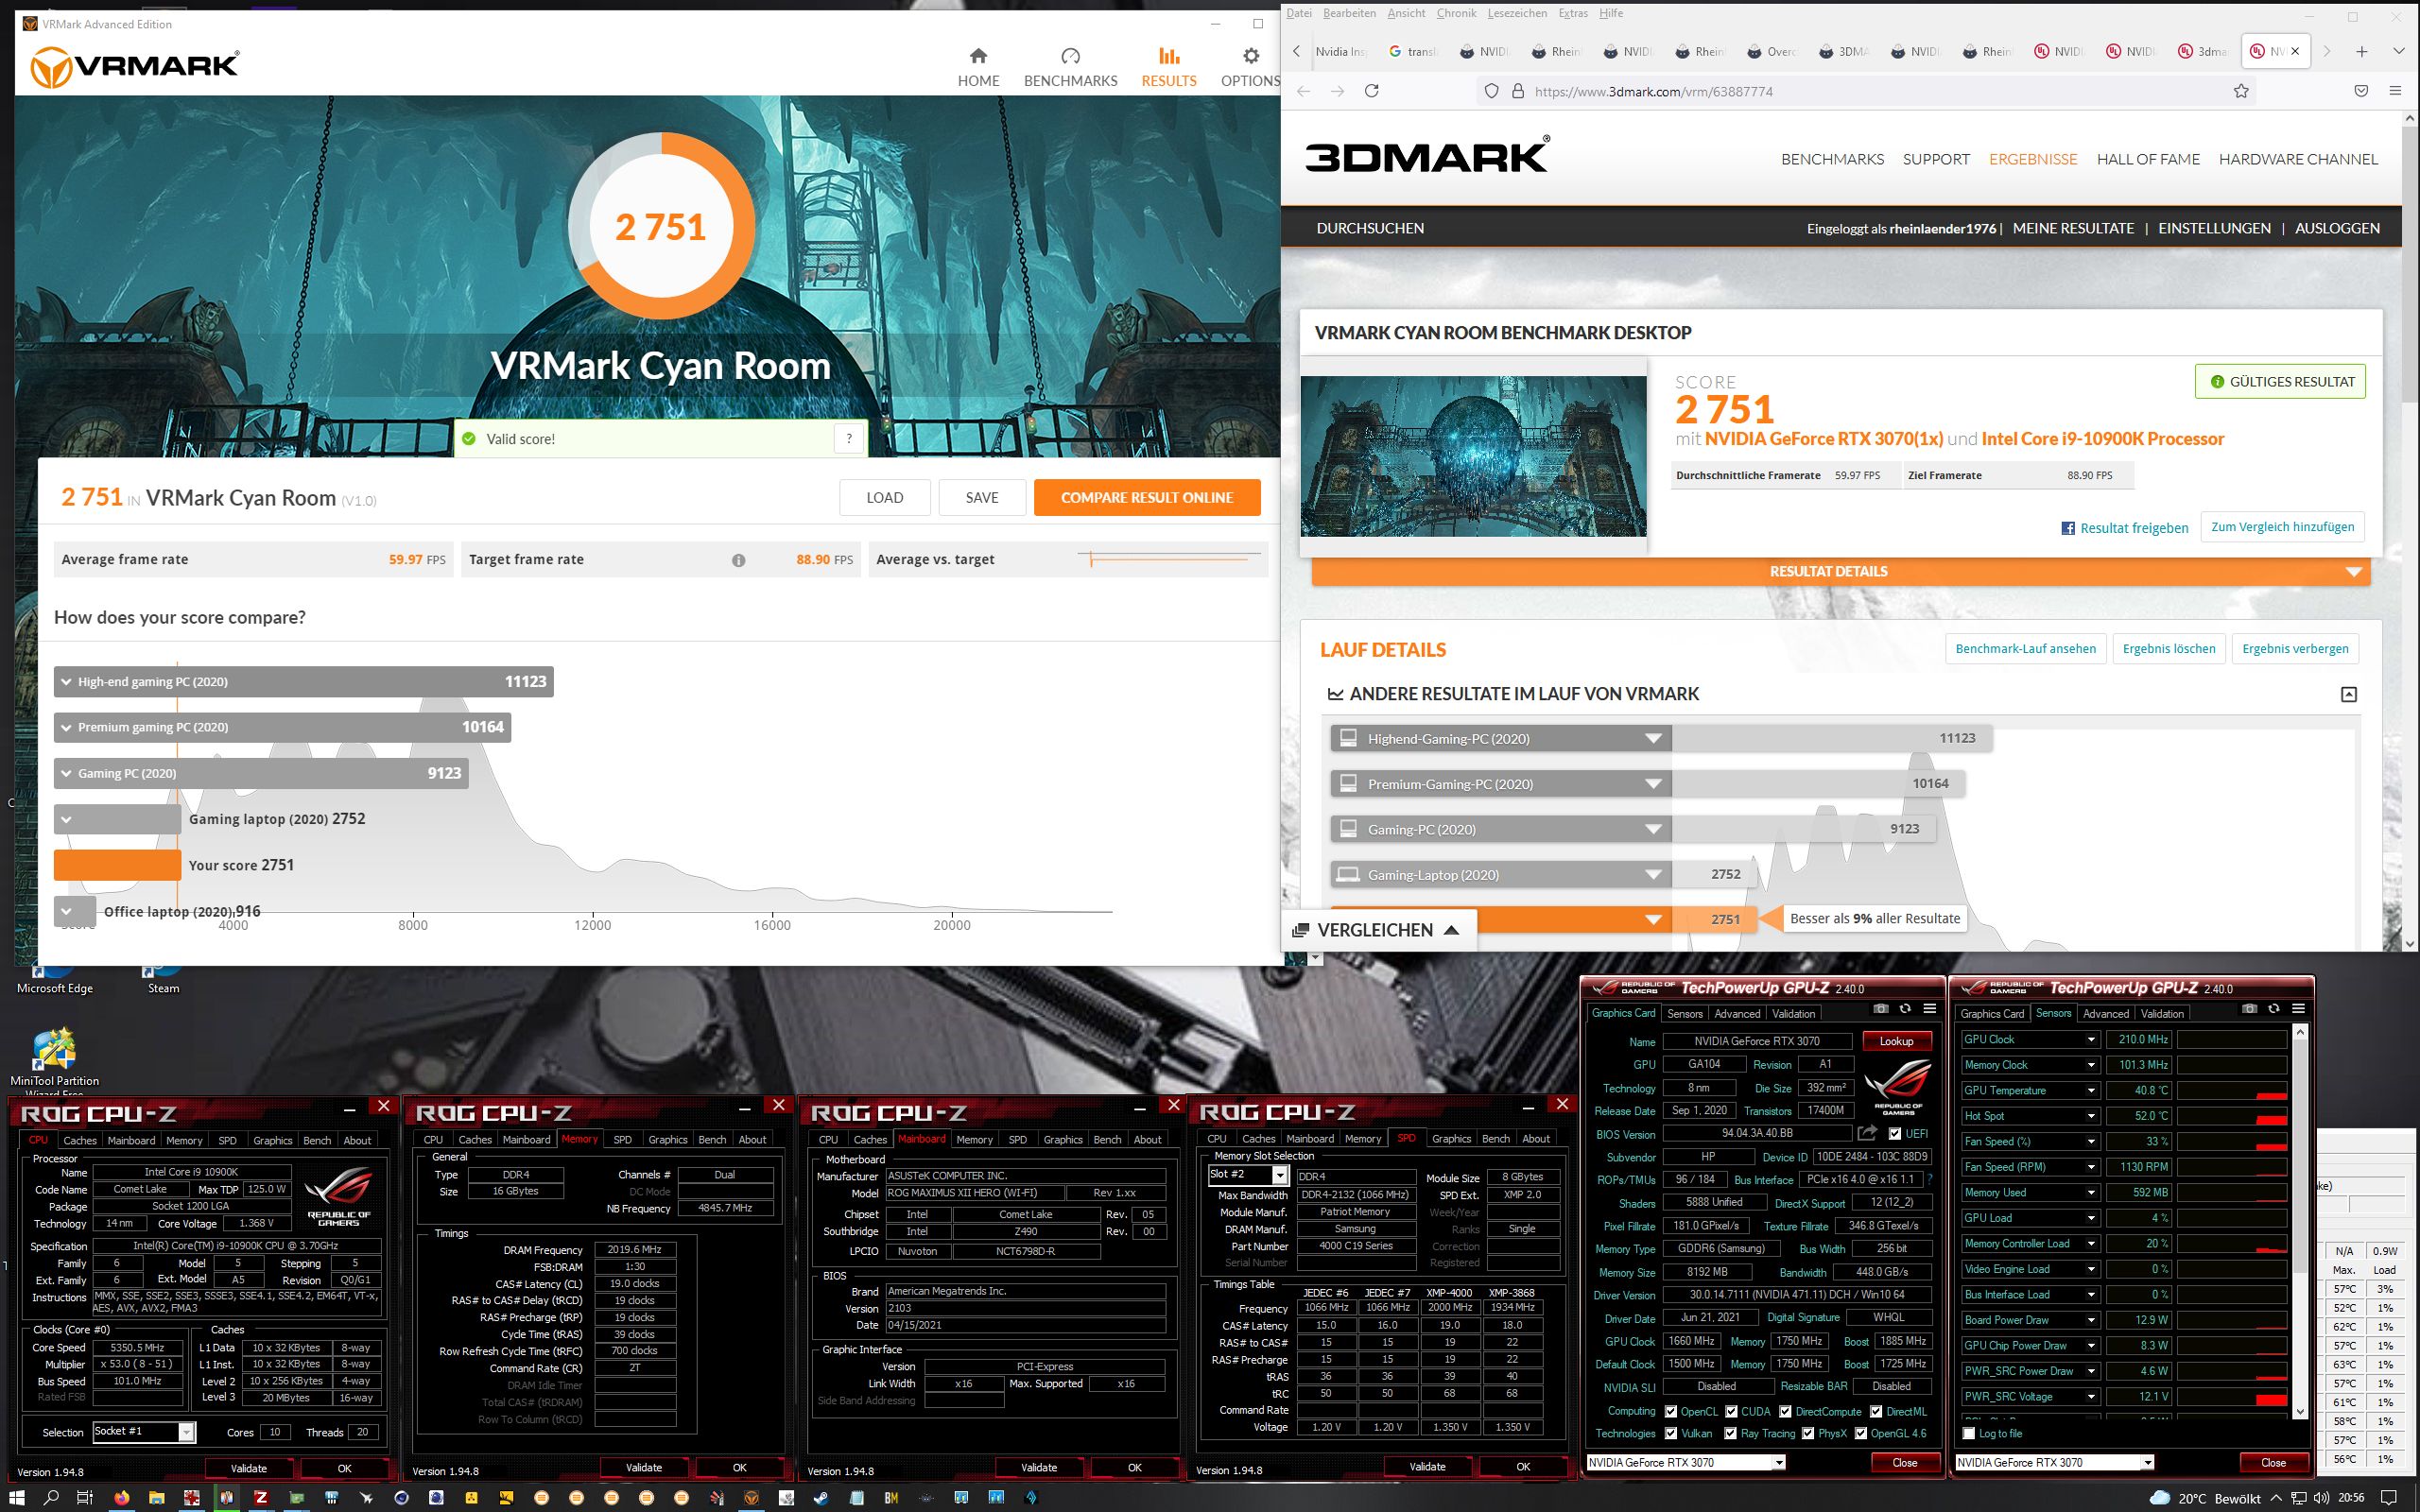Screen dimensions: 2420x1512
Task: Open the VRMark HOME icon
Action: 978,56
